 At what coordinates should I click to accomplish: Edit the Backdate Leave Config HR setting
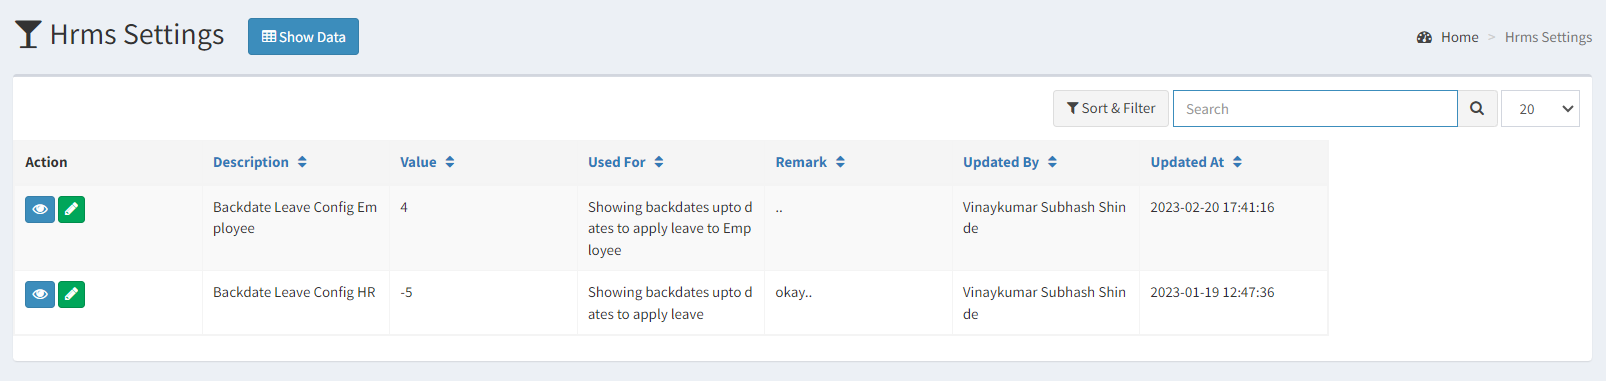(x=71, y=294)
